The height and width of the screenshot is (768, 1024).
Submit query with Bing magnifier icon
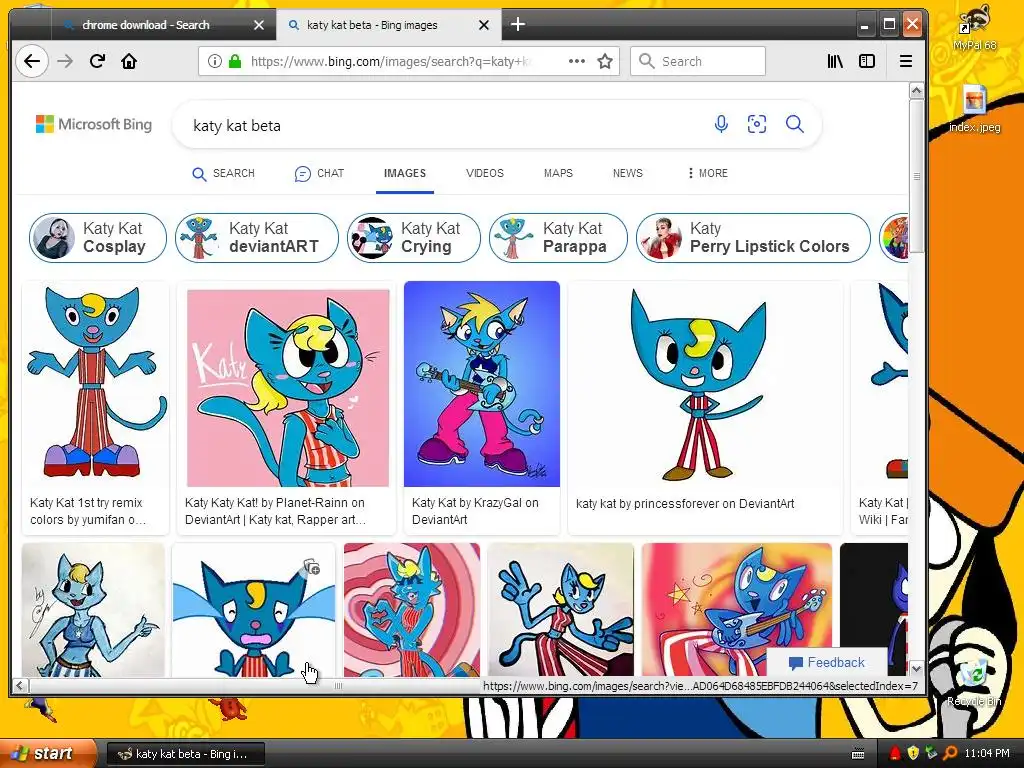[x=795, y=124]
